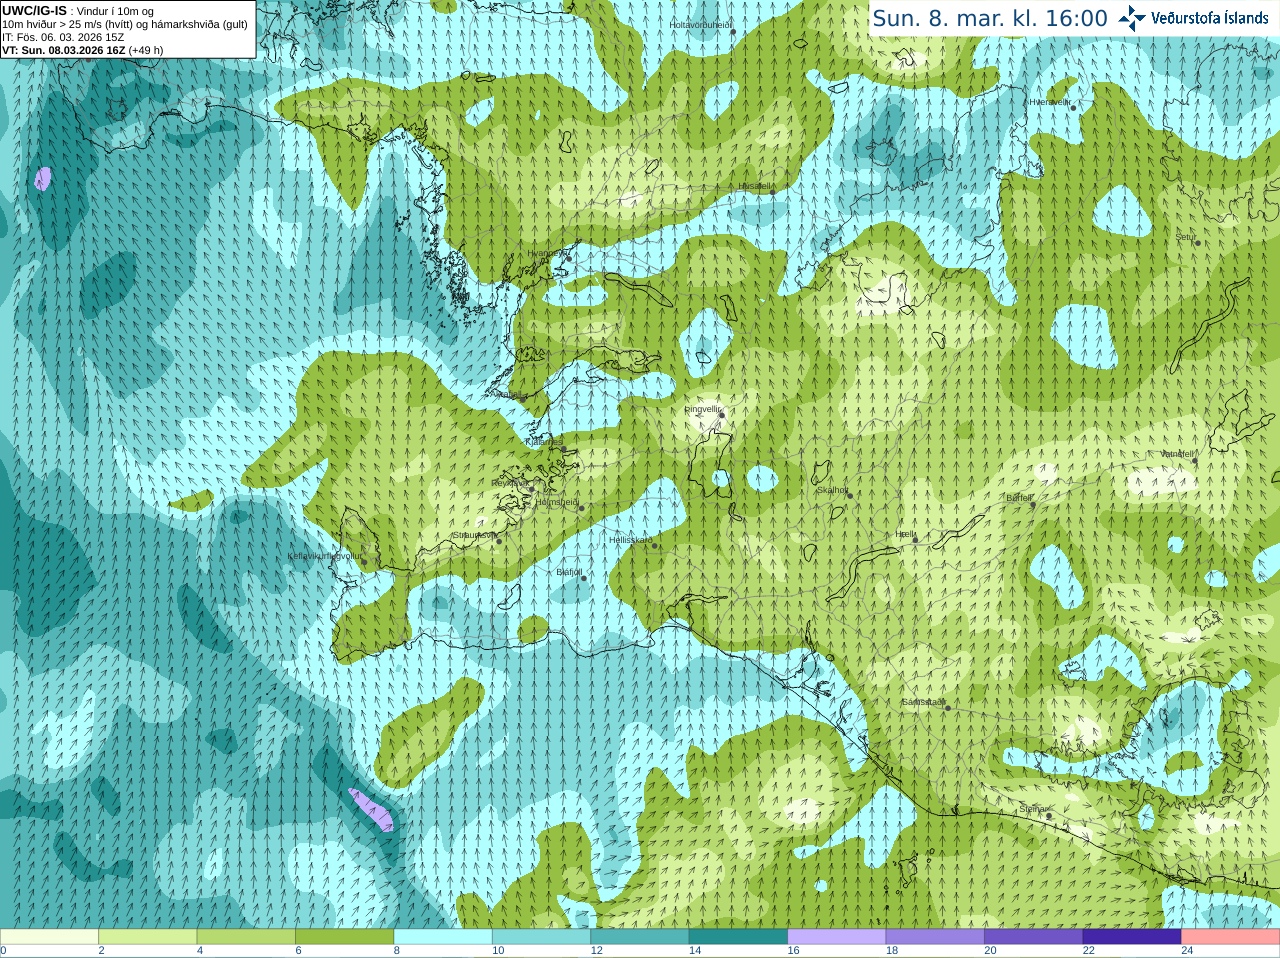
Task: Click the 8–10 m/s light cyan legend swatch
Action: (x=443, y=937)
